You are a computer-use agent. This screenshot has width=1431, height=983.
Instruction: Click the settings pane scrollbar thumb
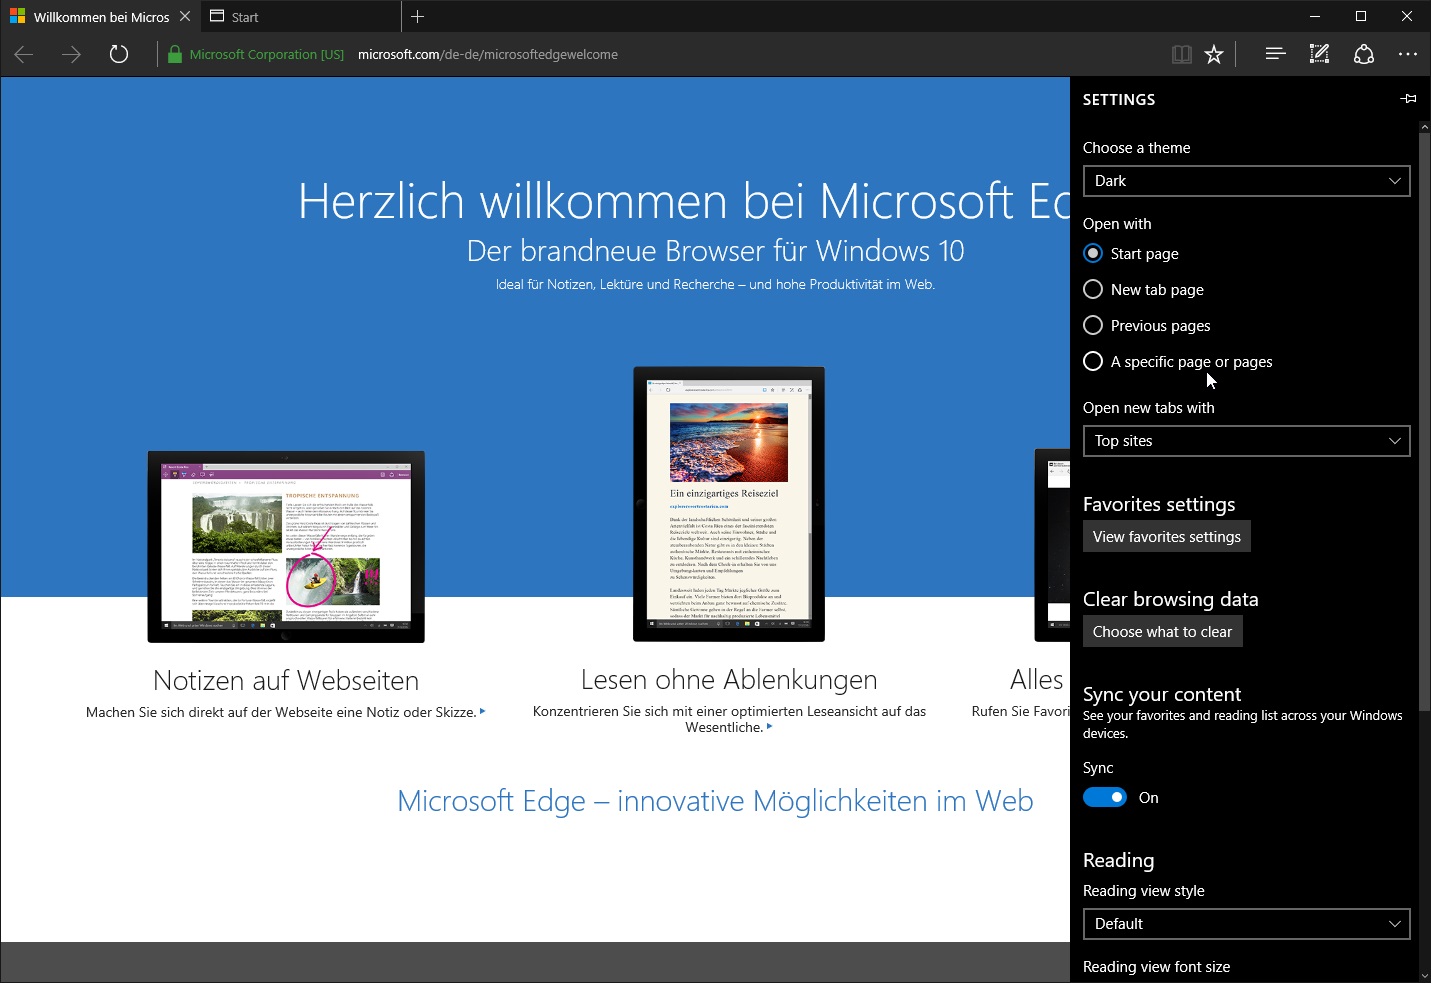click(1424, 420)
